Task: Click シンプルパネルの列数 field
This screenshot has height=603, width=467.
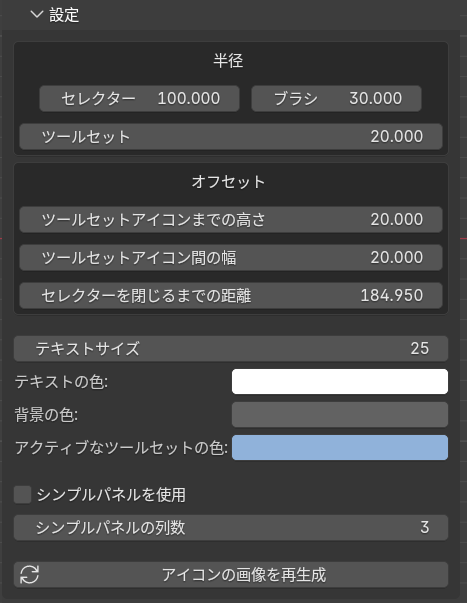Action: pos(231,527)
